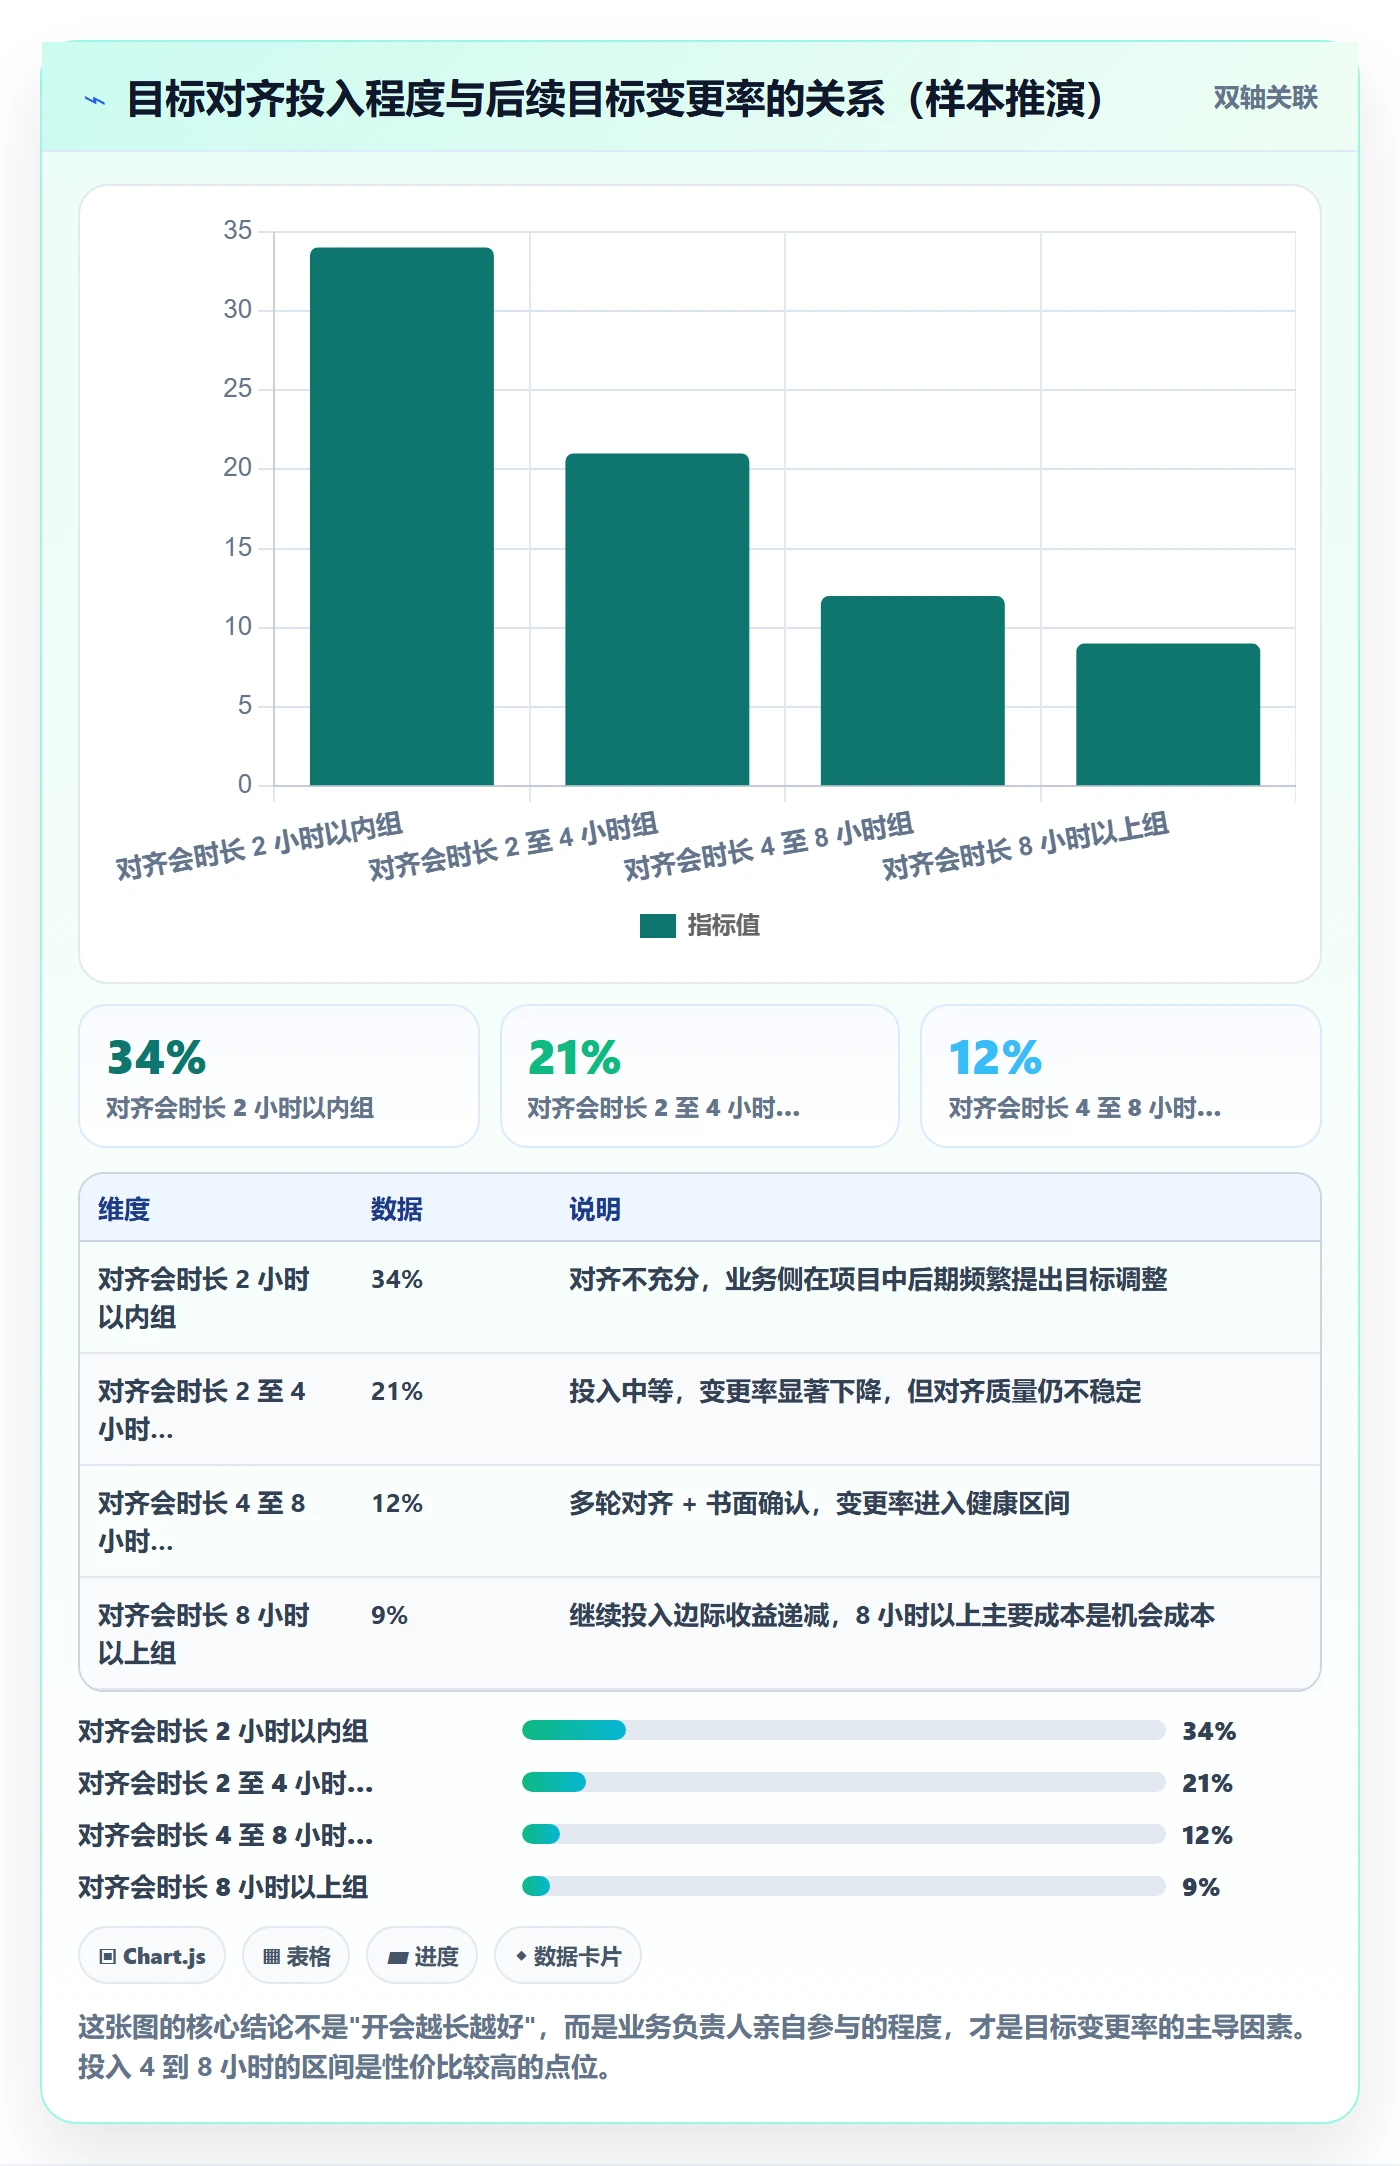Screen dimensions: 1400x2166
Task: Click the explanation 对齐不充分，业务侧在项目中后期频繁提出目标调整
Action: [x=868, y=1279]
